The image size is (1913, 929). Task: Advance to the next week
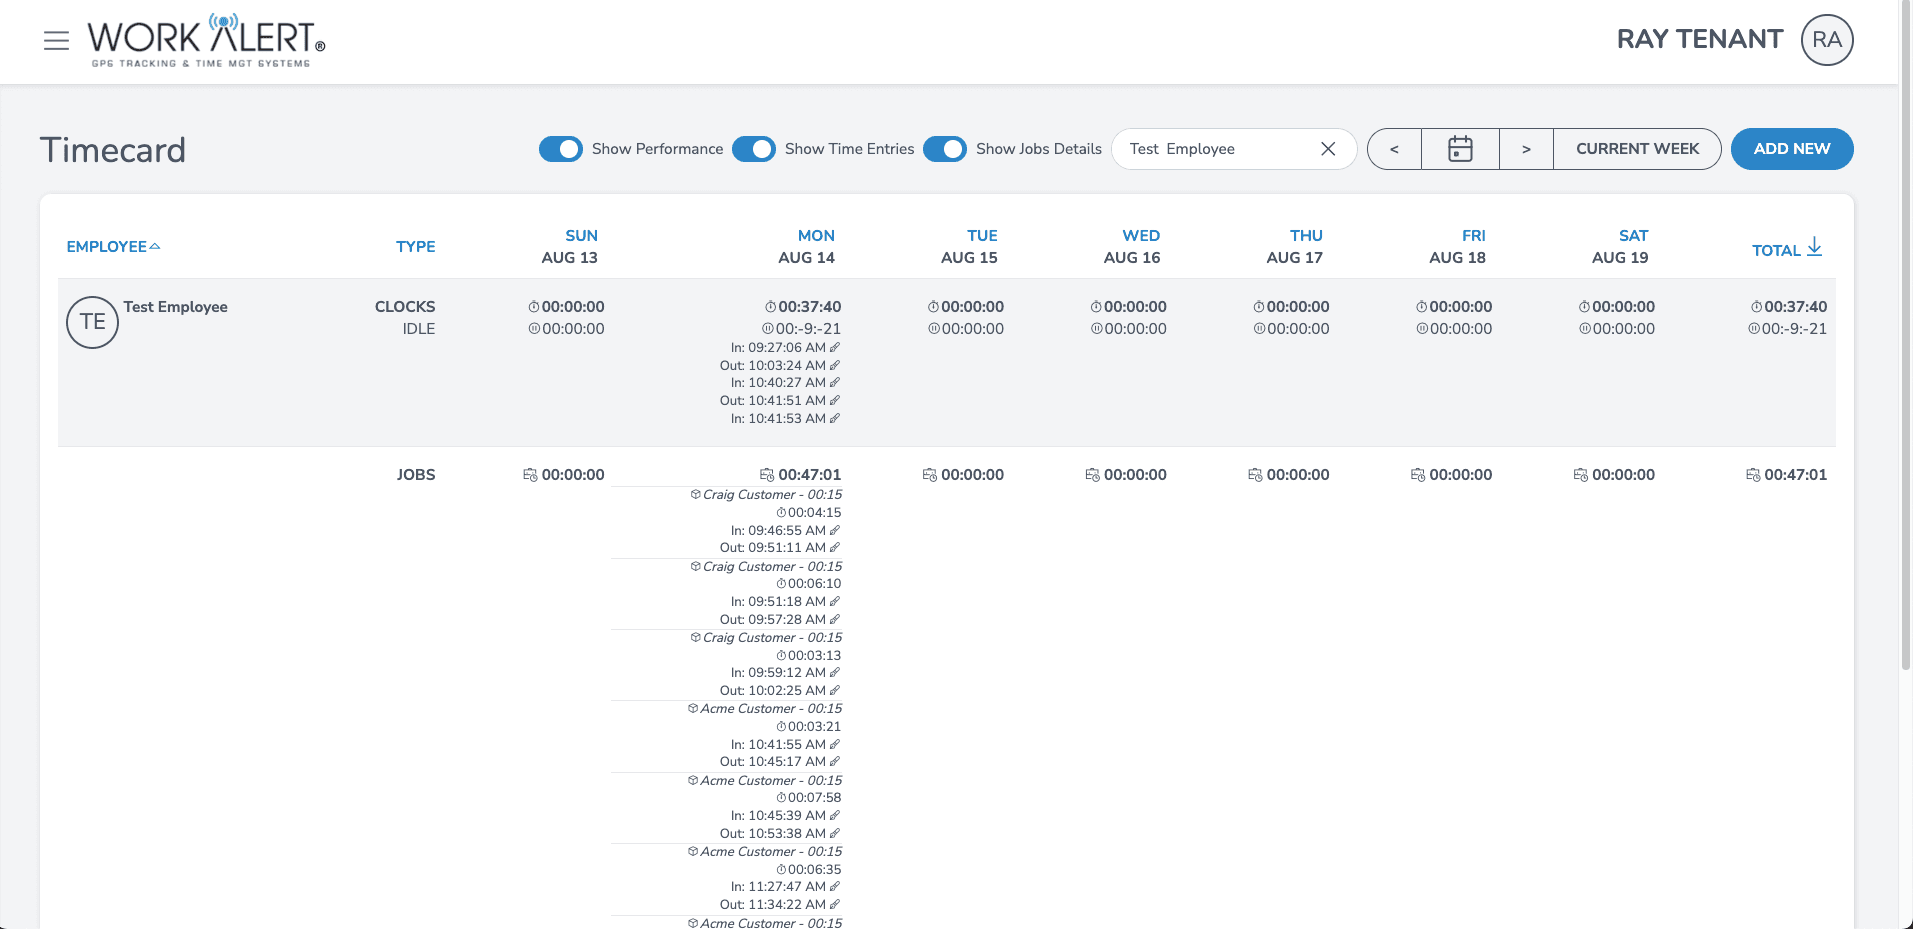pos(1526,149)
